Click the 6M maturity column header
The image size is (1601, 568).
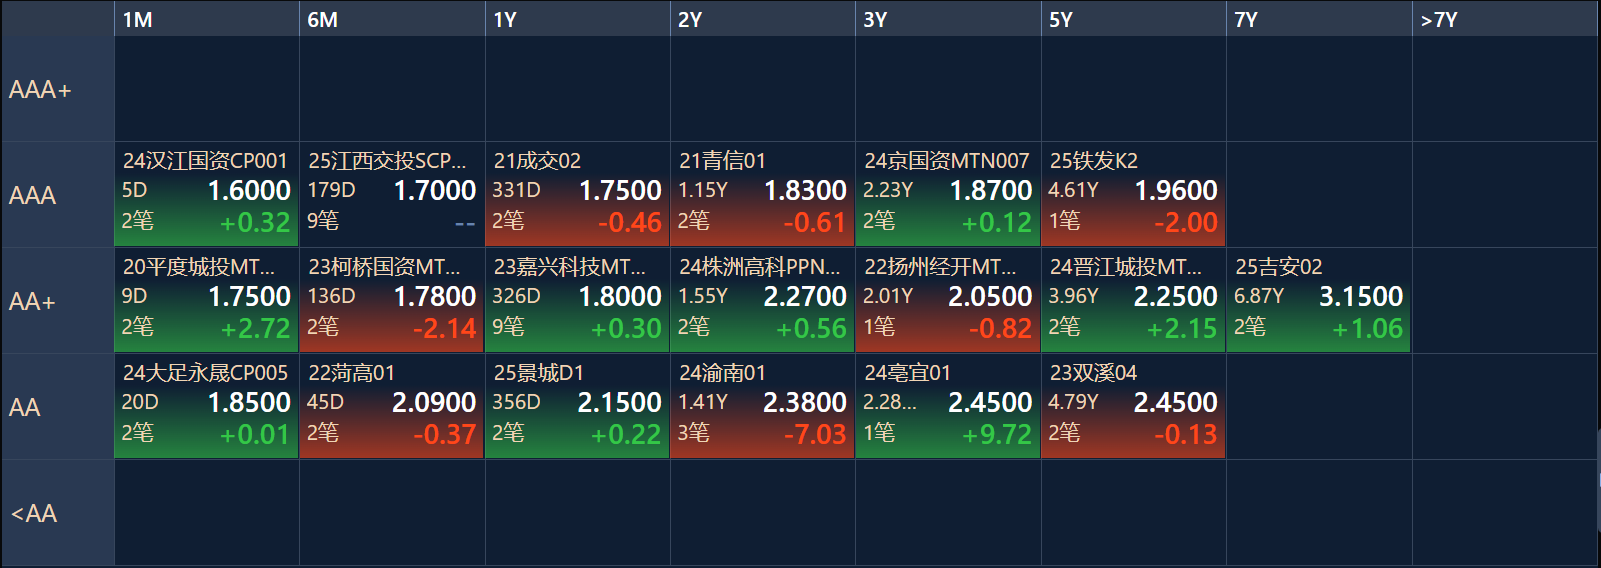click(392, 19)
